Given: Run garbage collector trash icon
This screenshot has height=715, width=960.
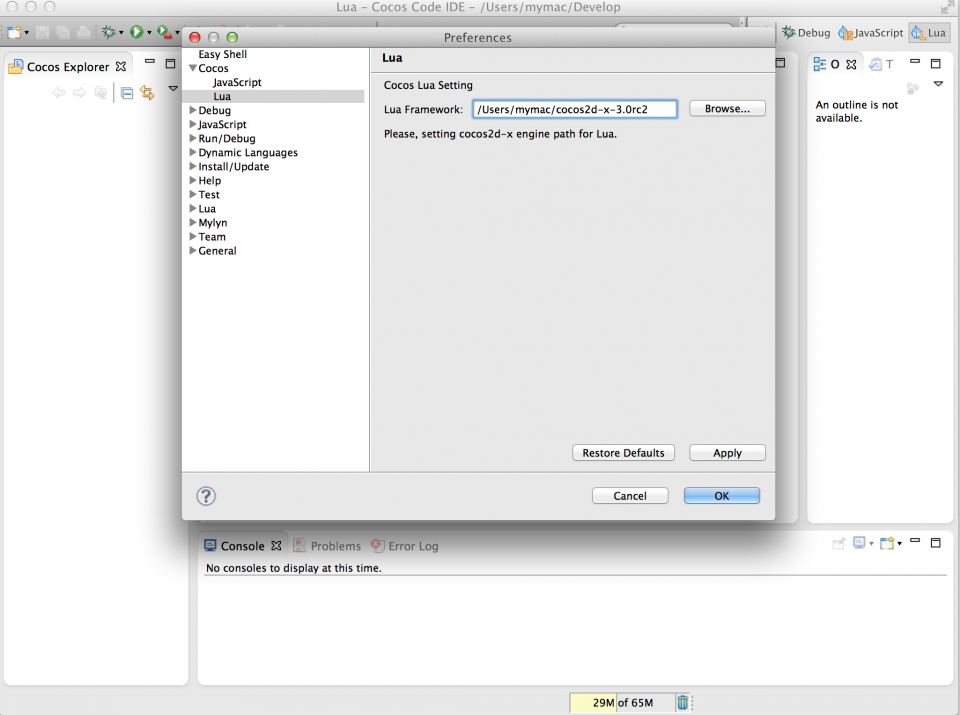Looking at the screenshot, I should pyautogui.click(x=682, y=703).
